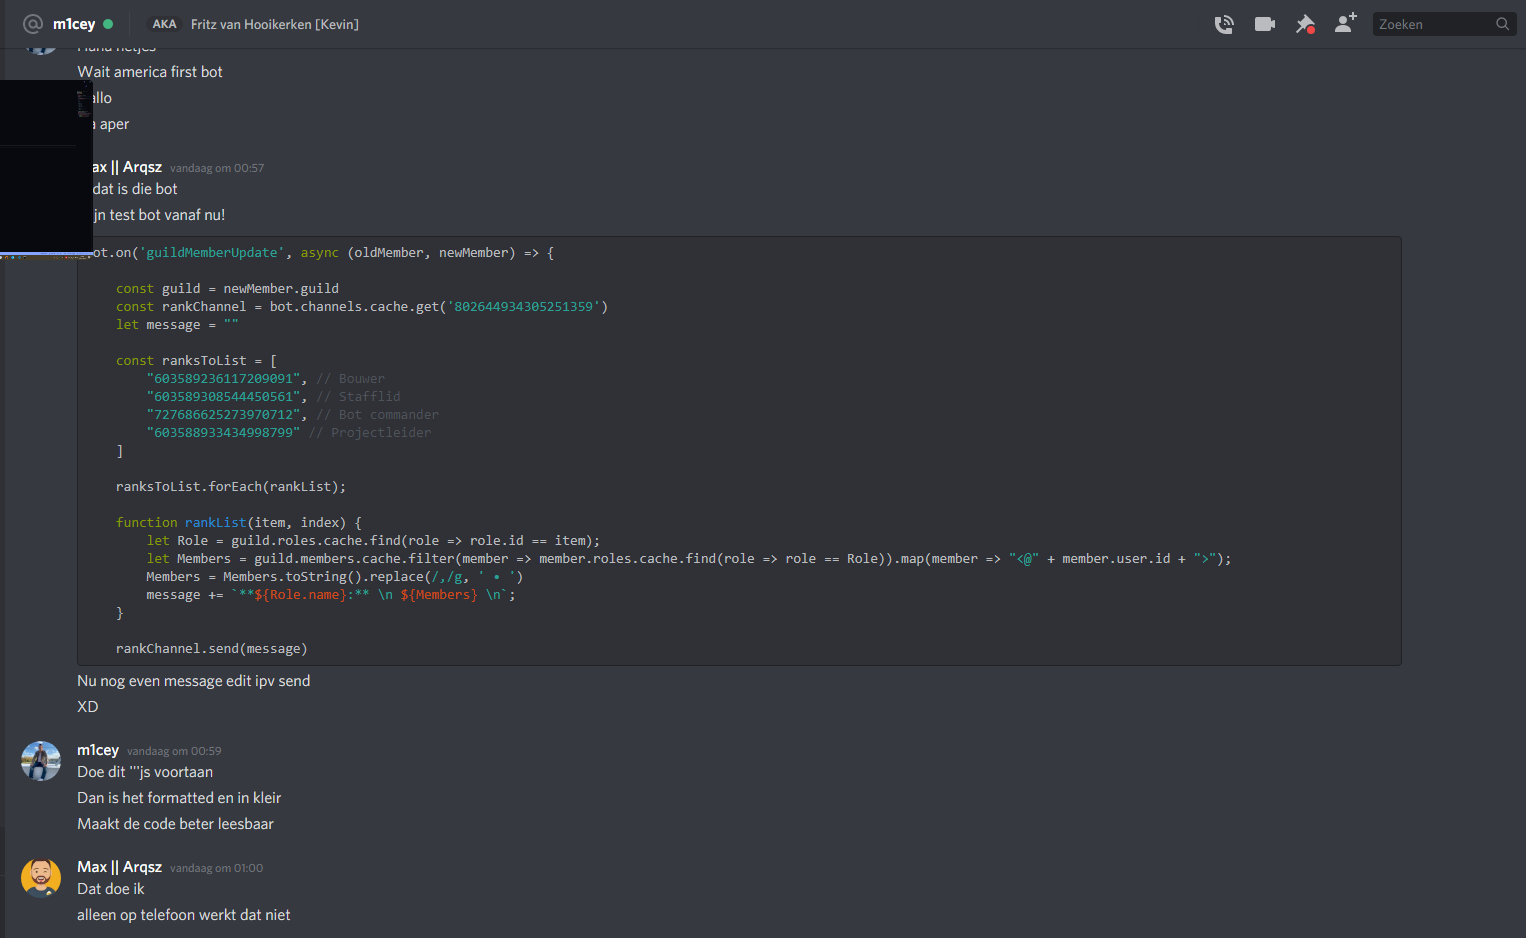
Task: Add friends to DM via person-plus icon
Action: (x=1345, y=23)
